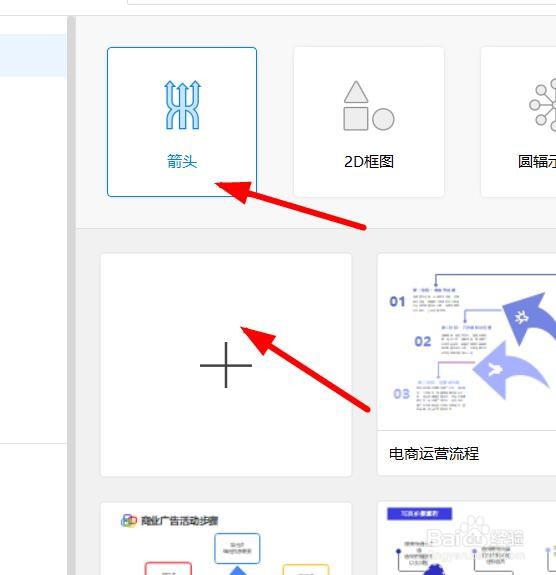Choose the 圆辐 radial diagram category
The image size is (556, 575).
coord(519,122)
